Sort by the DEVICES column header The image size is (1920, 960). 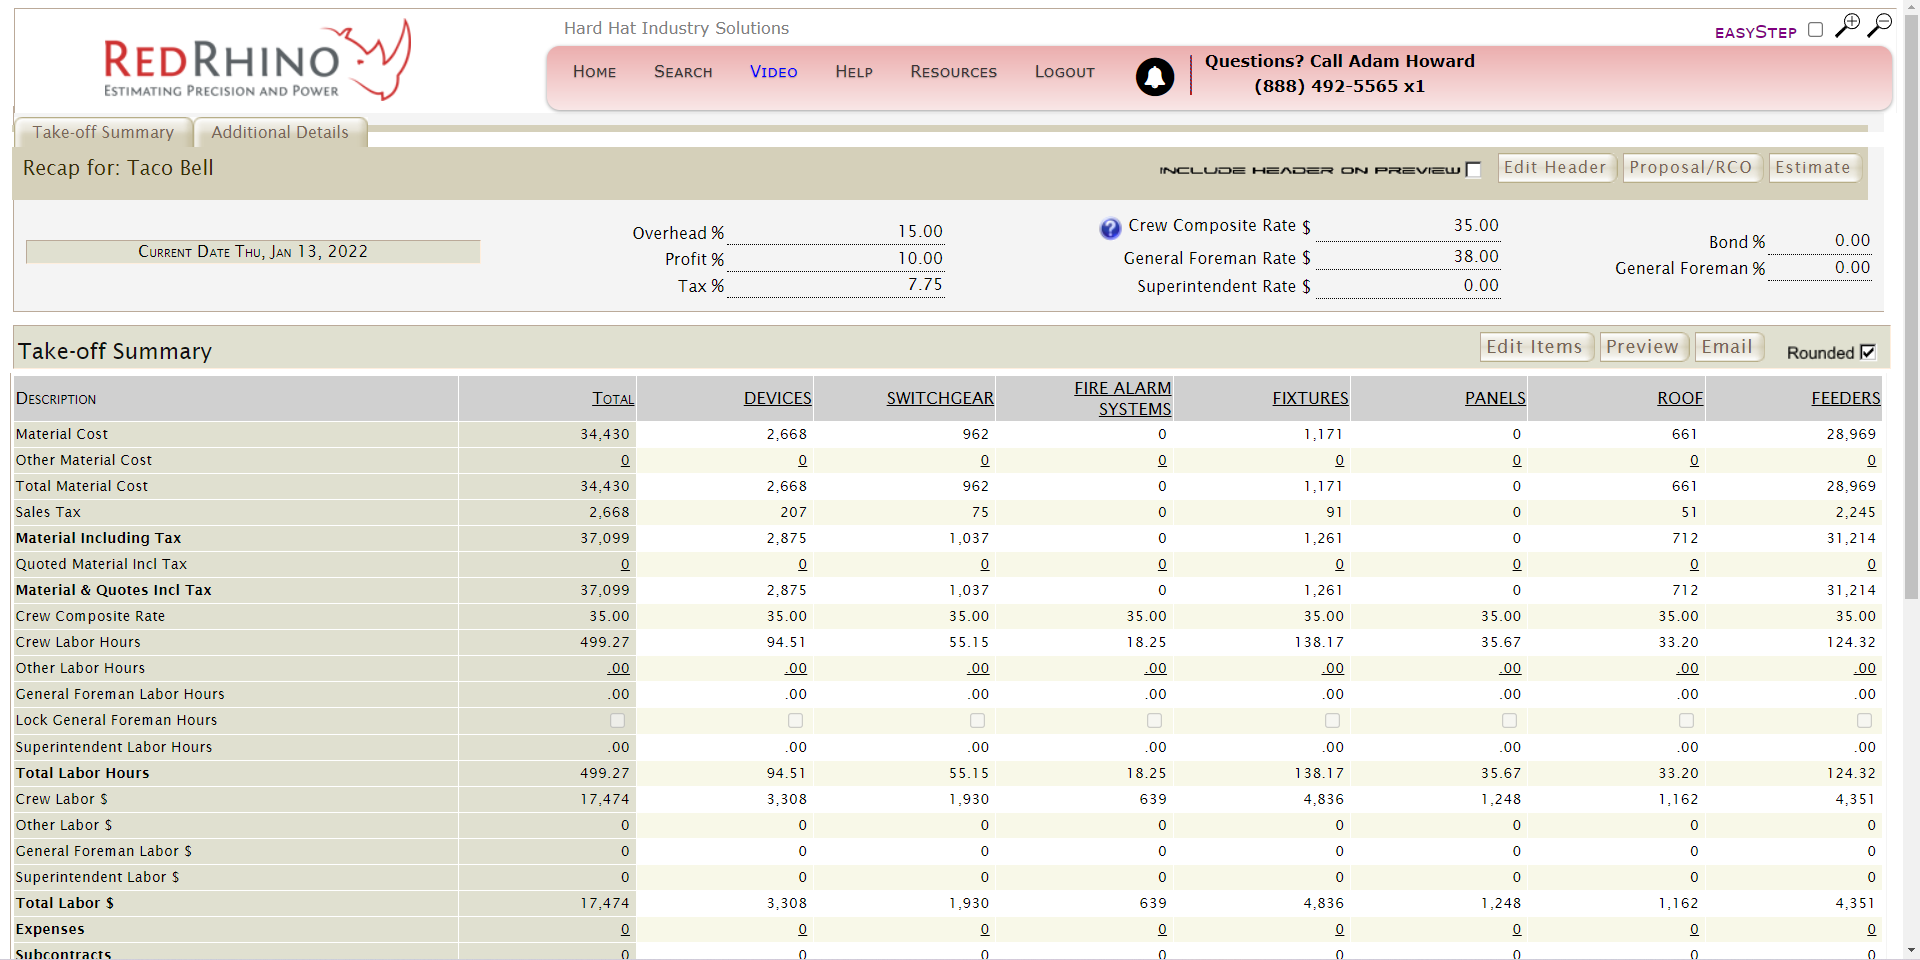(777, 398)
